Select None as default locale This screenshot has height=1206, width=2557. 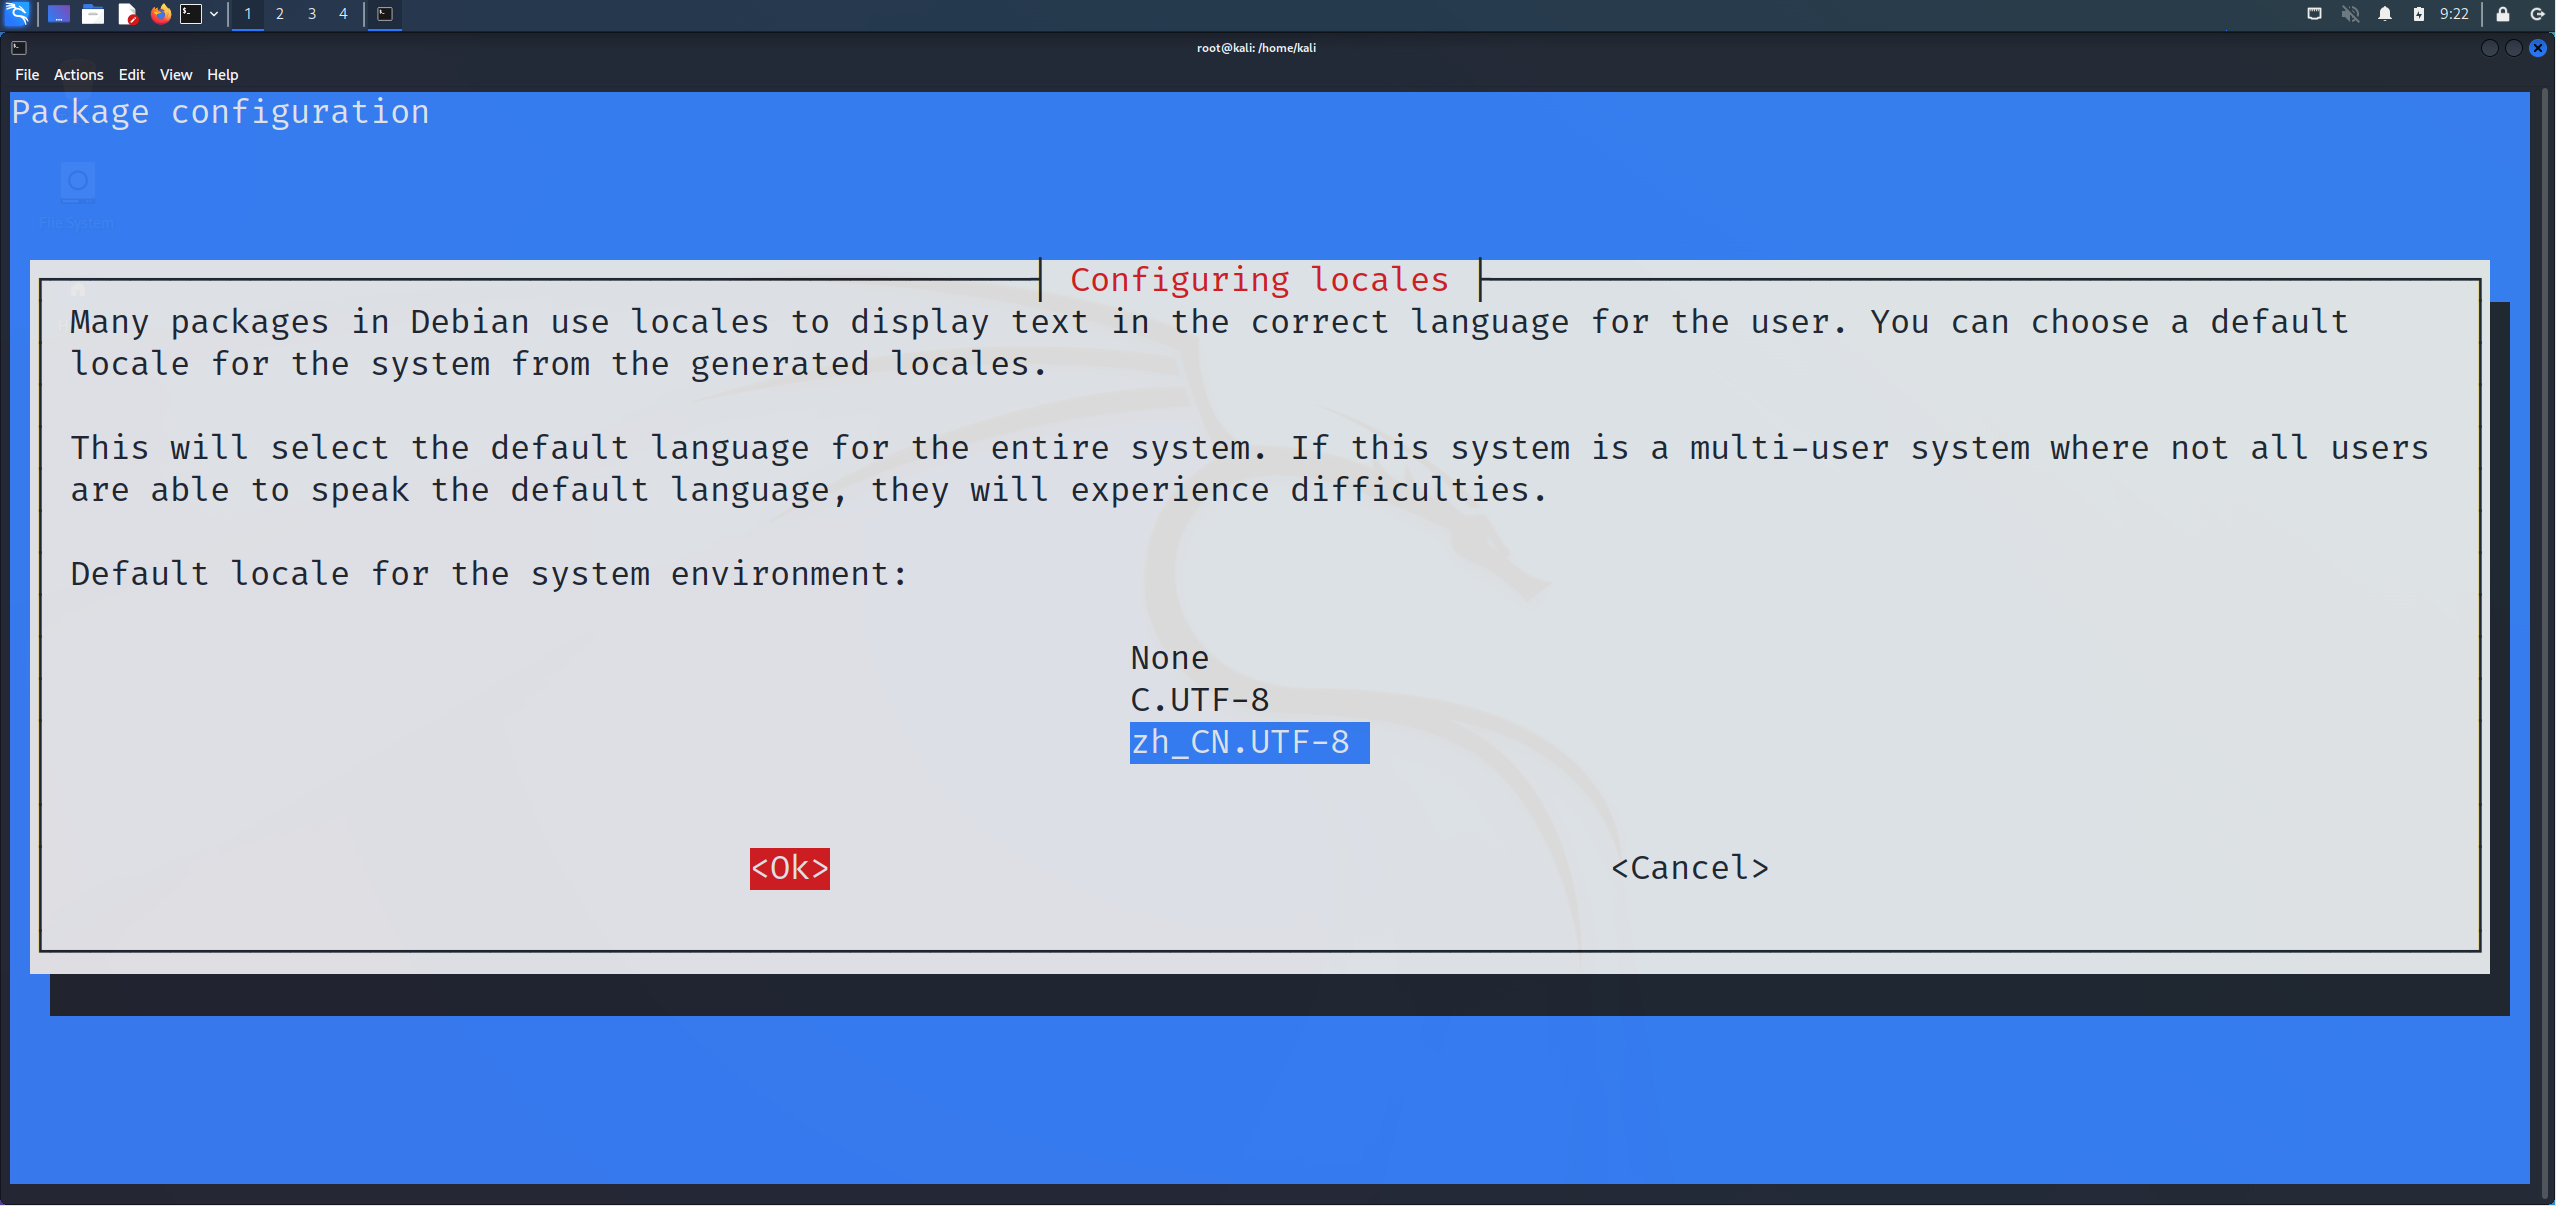click(1169, 658)
